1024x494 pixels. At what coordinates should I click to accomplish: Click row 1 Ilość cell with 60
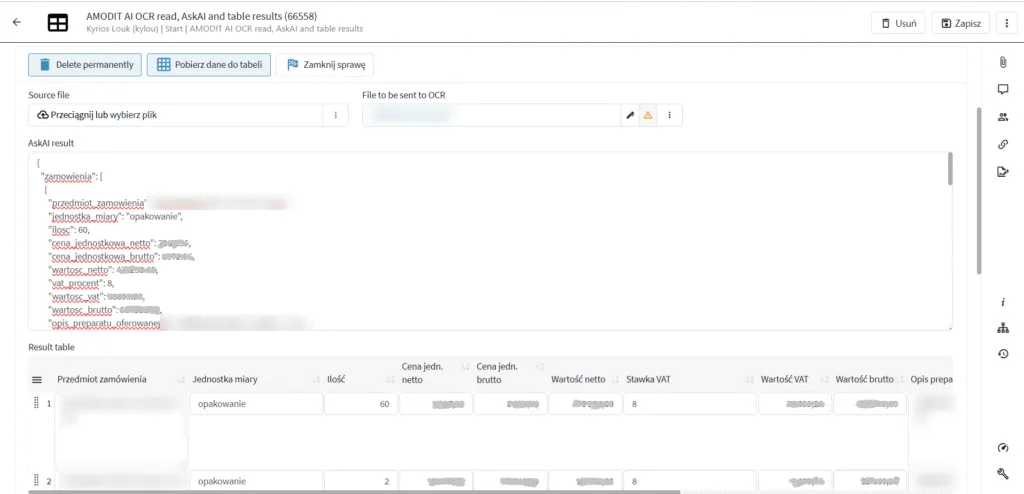click(360, 404)
